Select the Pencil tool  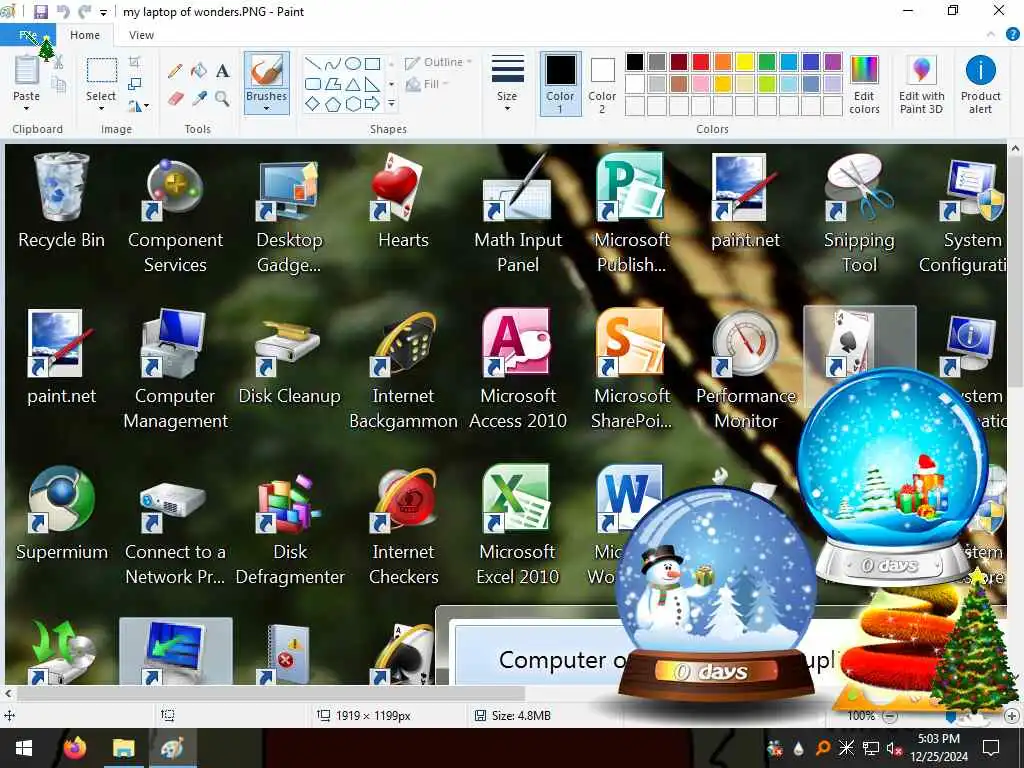click(x=174, y=71)
